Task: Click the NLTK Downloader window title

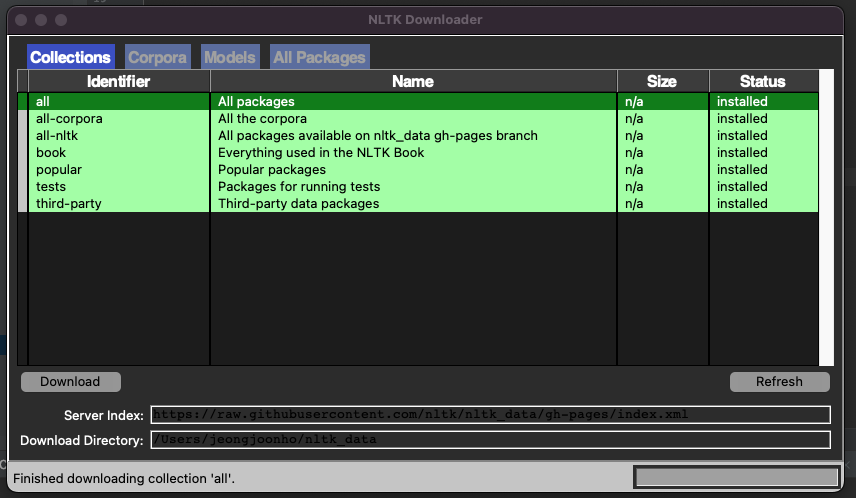Action: tap(425, 20)
